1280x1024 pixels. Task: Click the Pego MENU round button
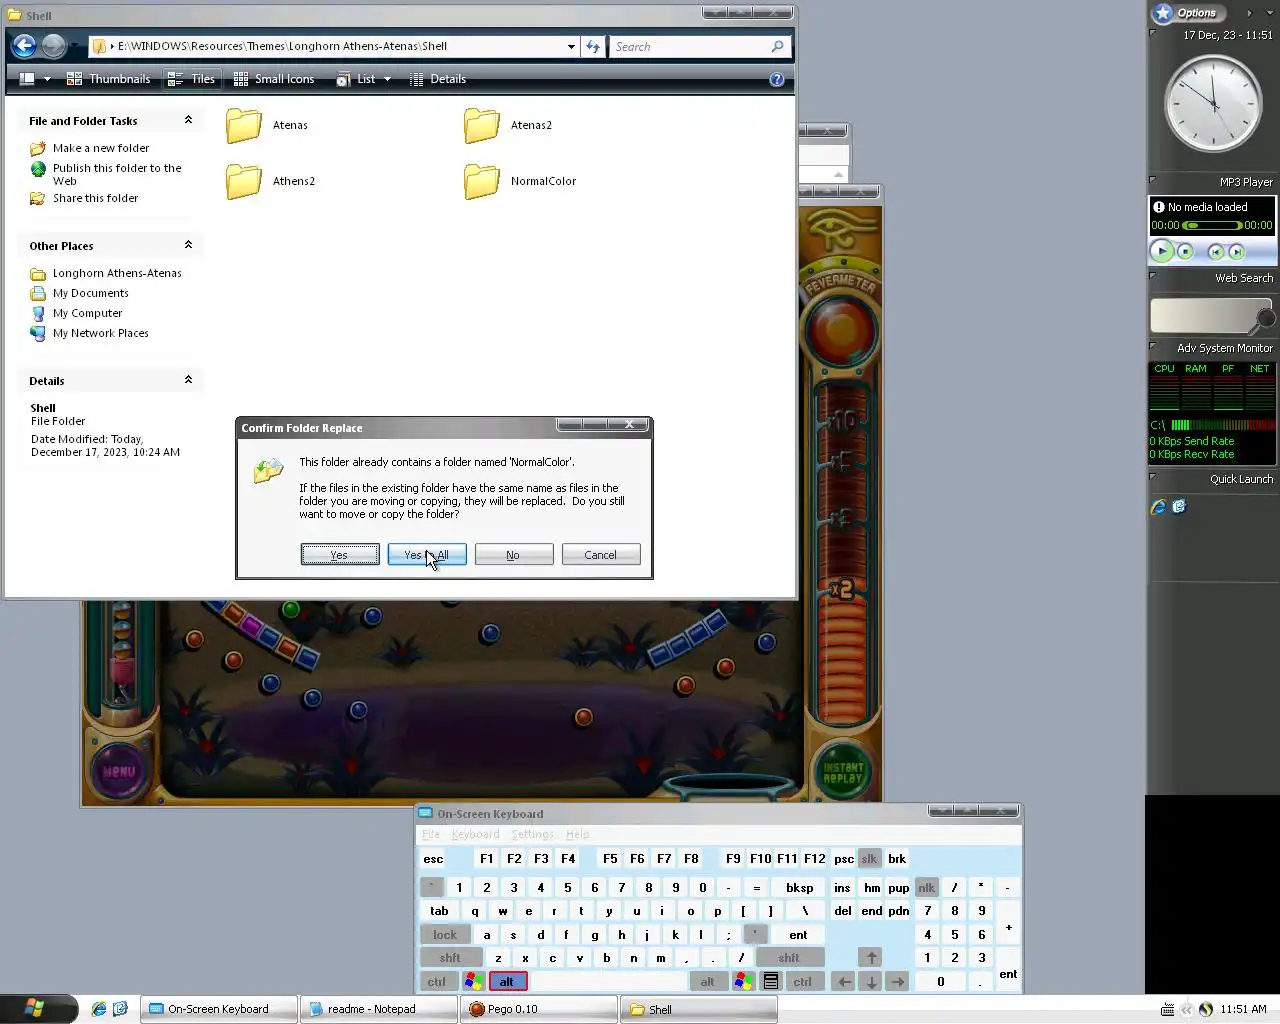[x=119, y=771]
